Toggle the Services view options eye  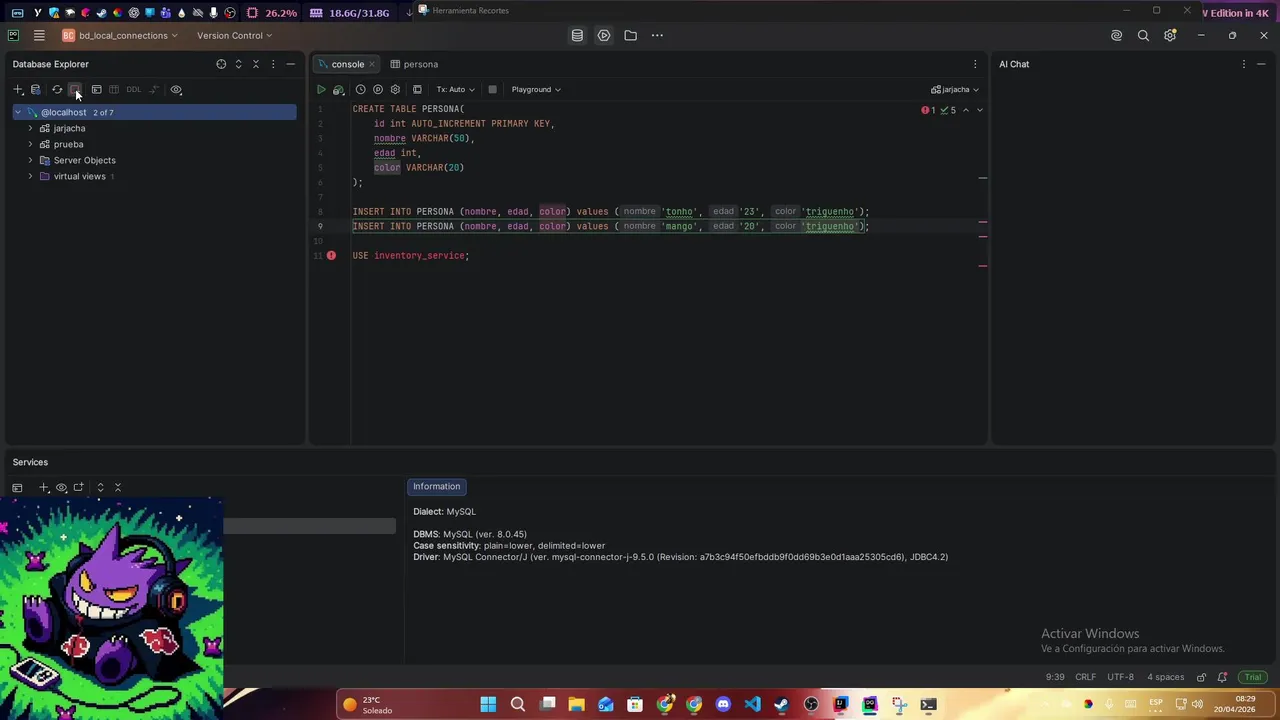[61, 488]
